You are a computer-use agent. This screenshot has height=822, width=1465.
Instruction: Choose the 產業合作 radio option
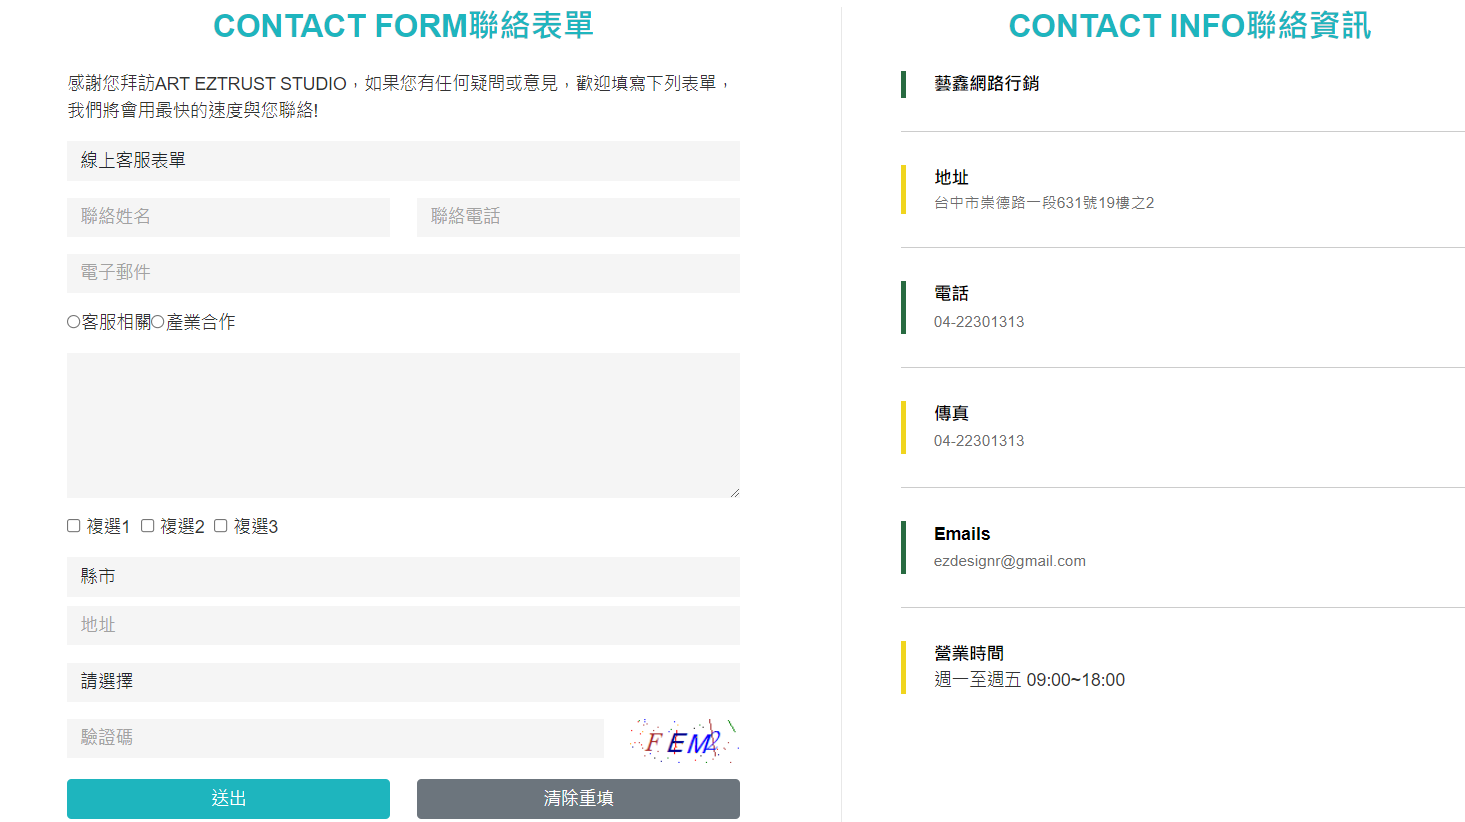coord(158,322)
